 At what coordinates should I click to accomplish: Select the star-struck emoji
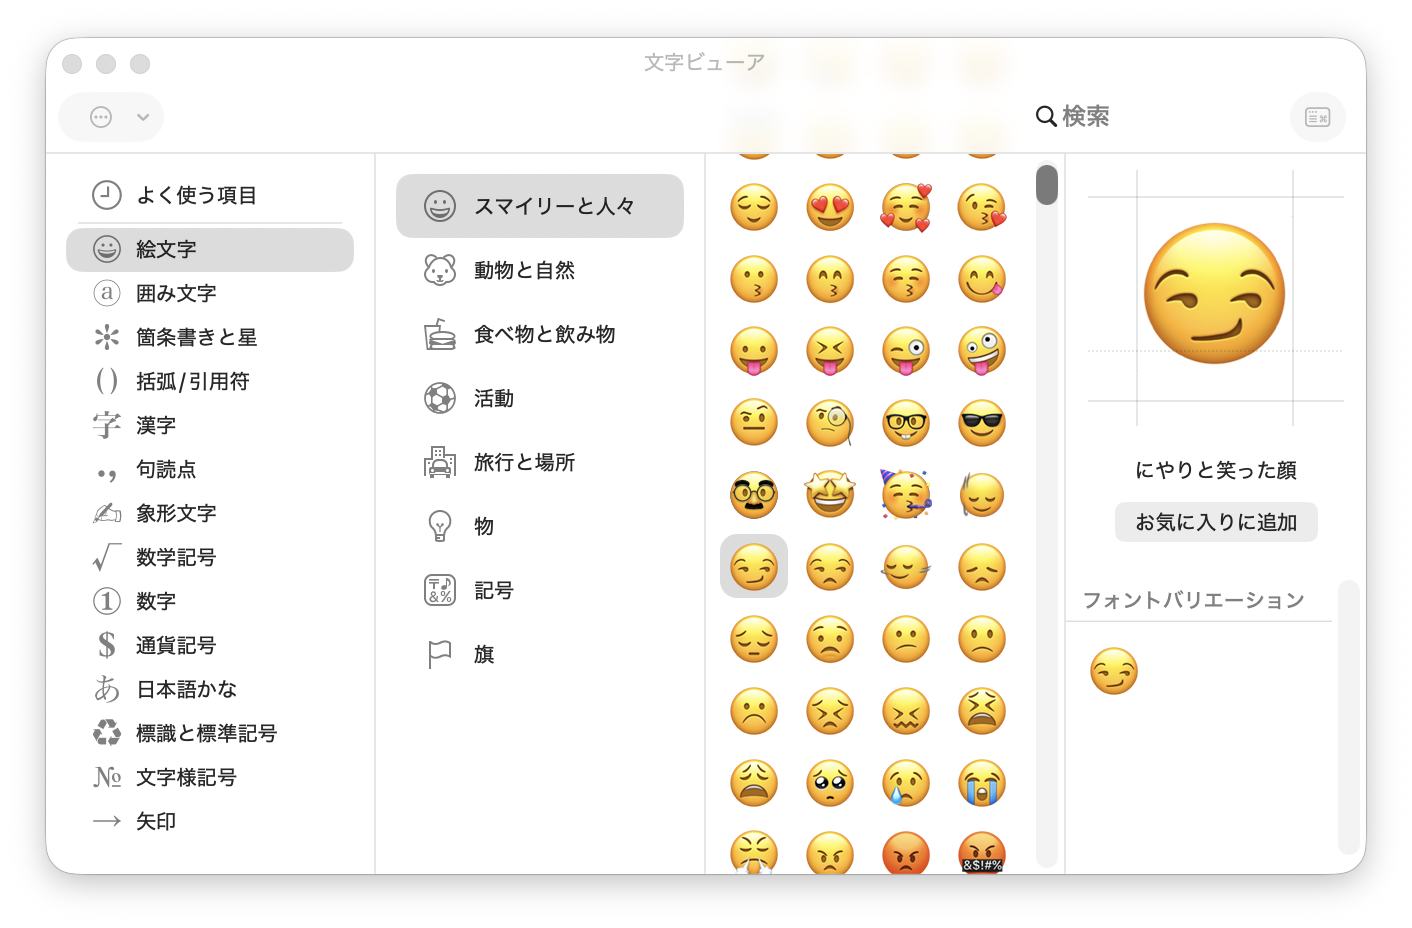830,495
